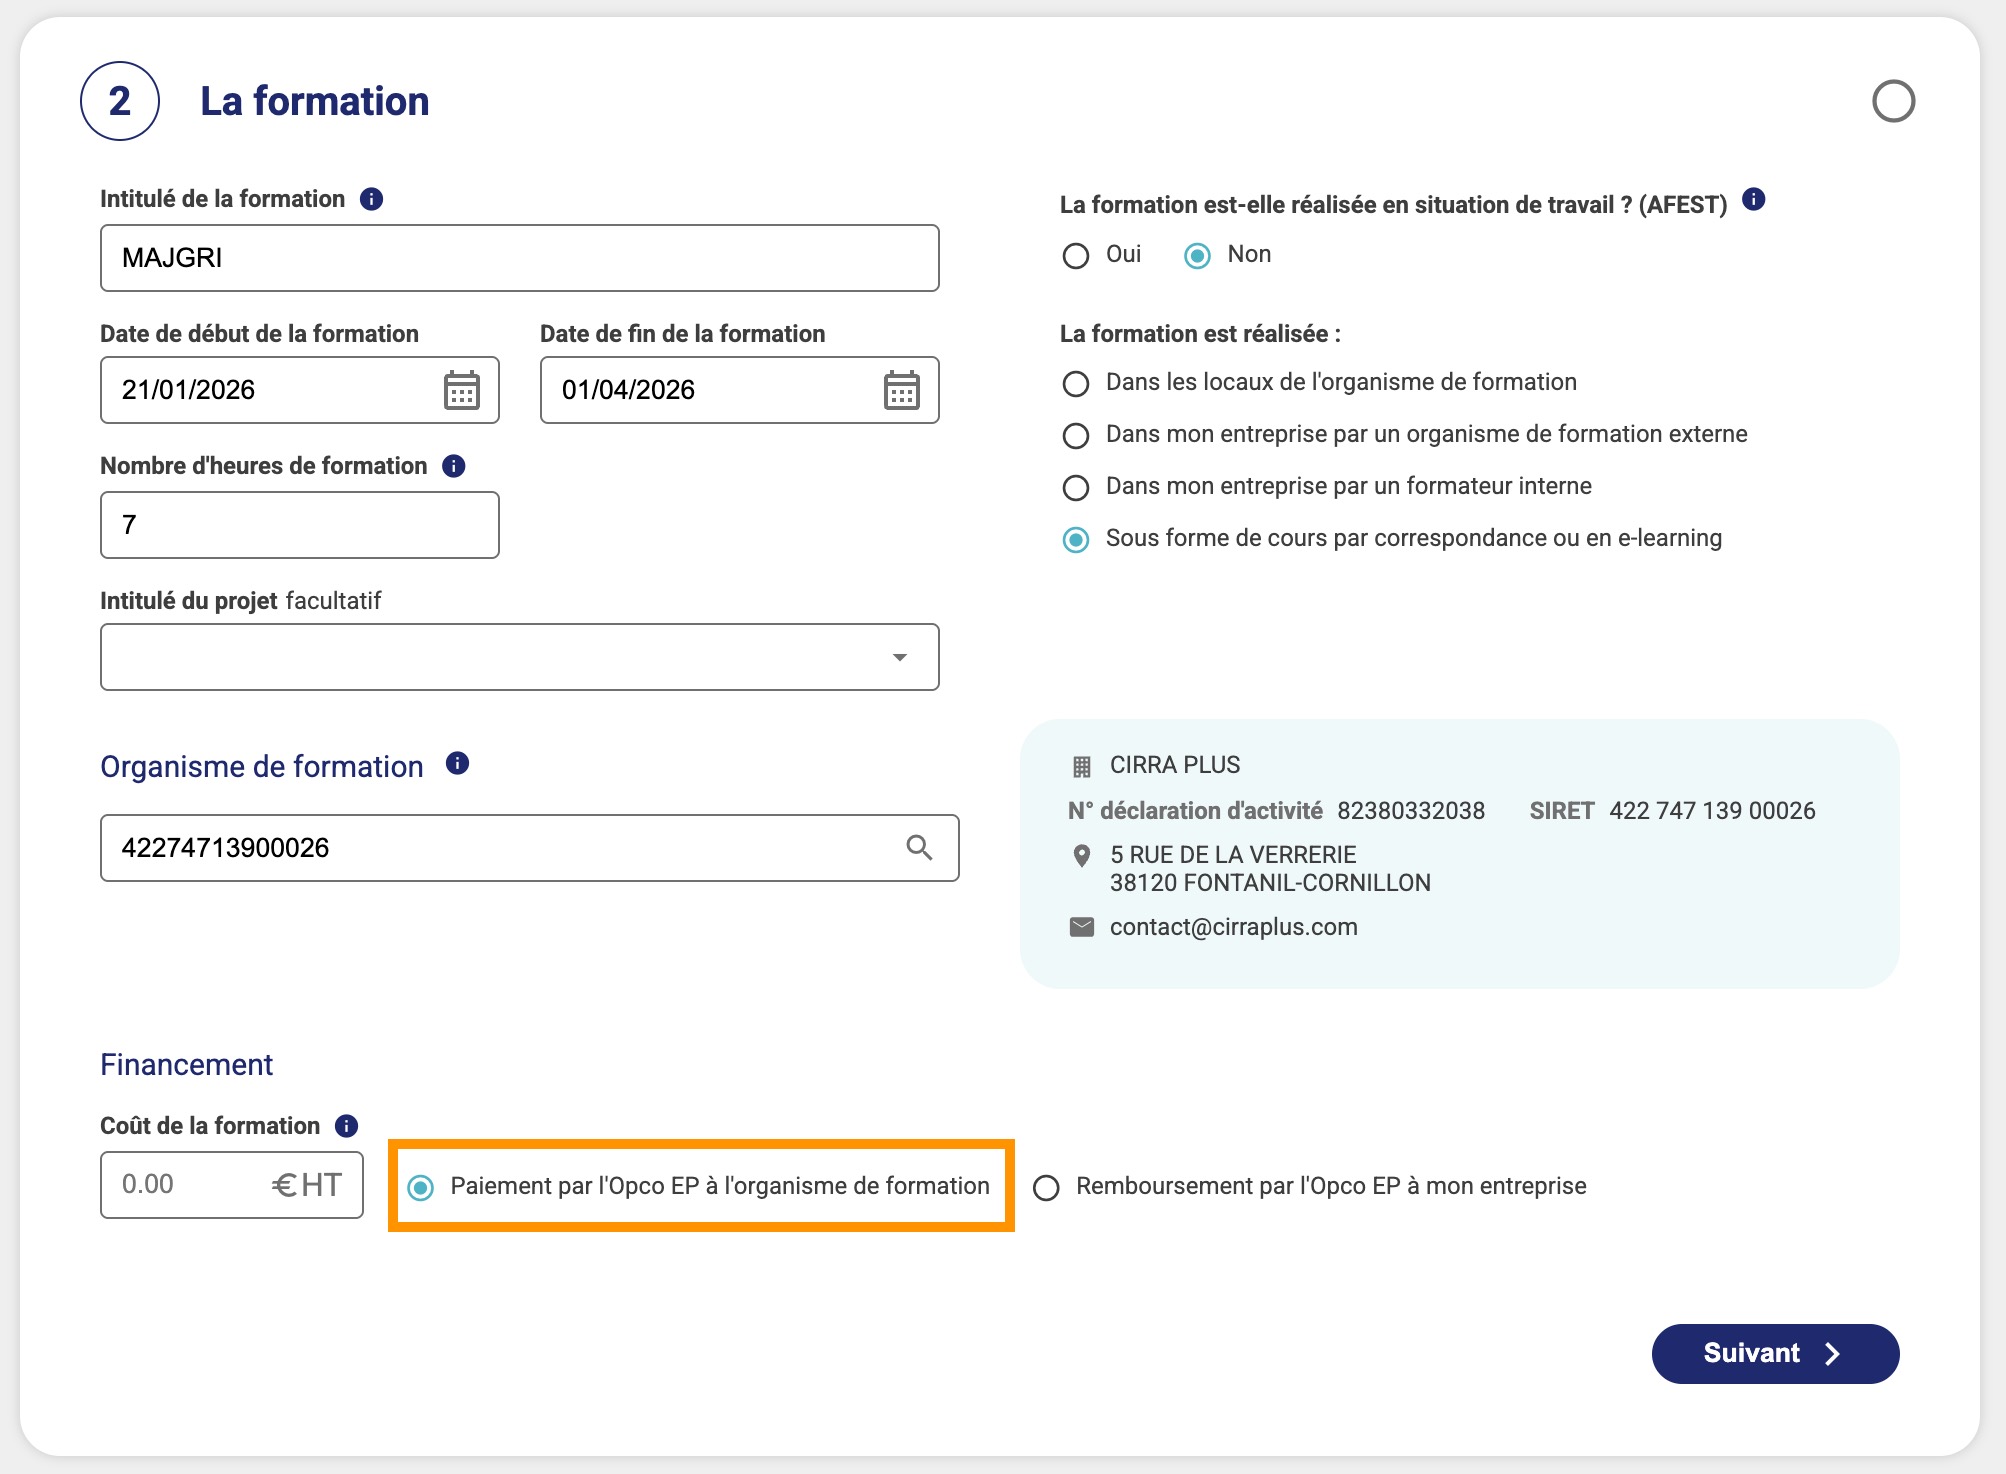Screen dimensions: 2006x1474
Task: Click the Intitulé de la formation field
Action: tap(520, 258)
